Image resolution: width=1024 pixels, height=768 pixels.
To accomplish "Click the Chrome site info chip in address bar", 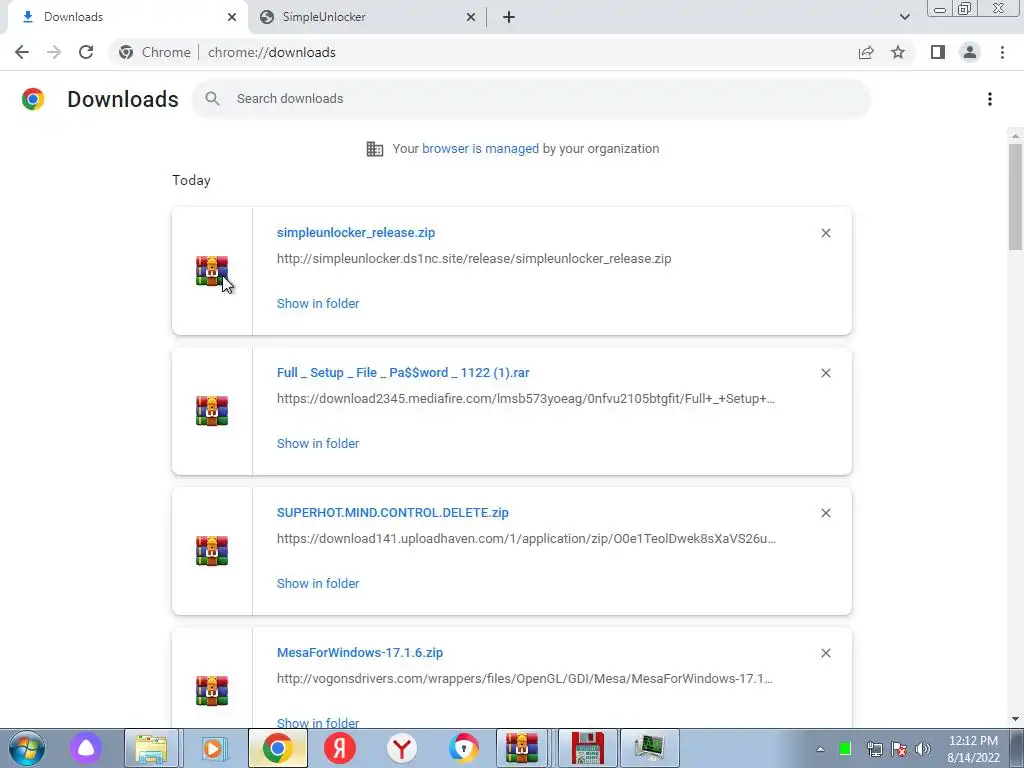I will coord(155,52).
